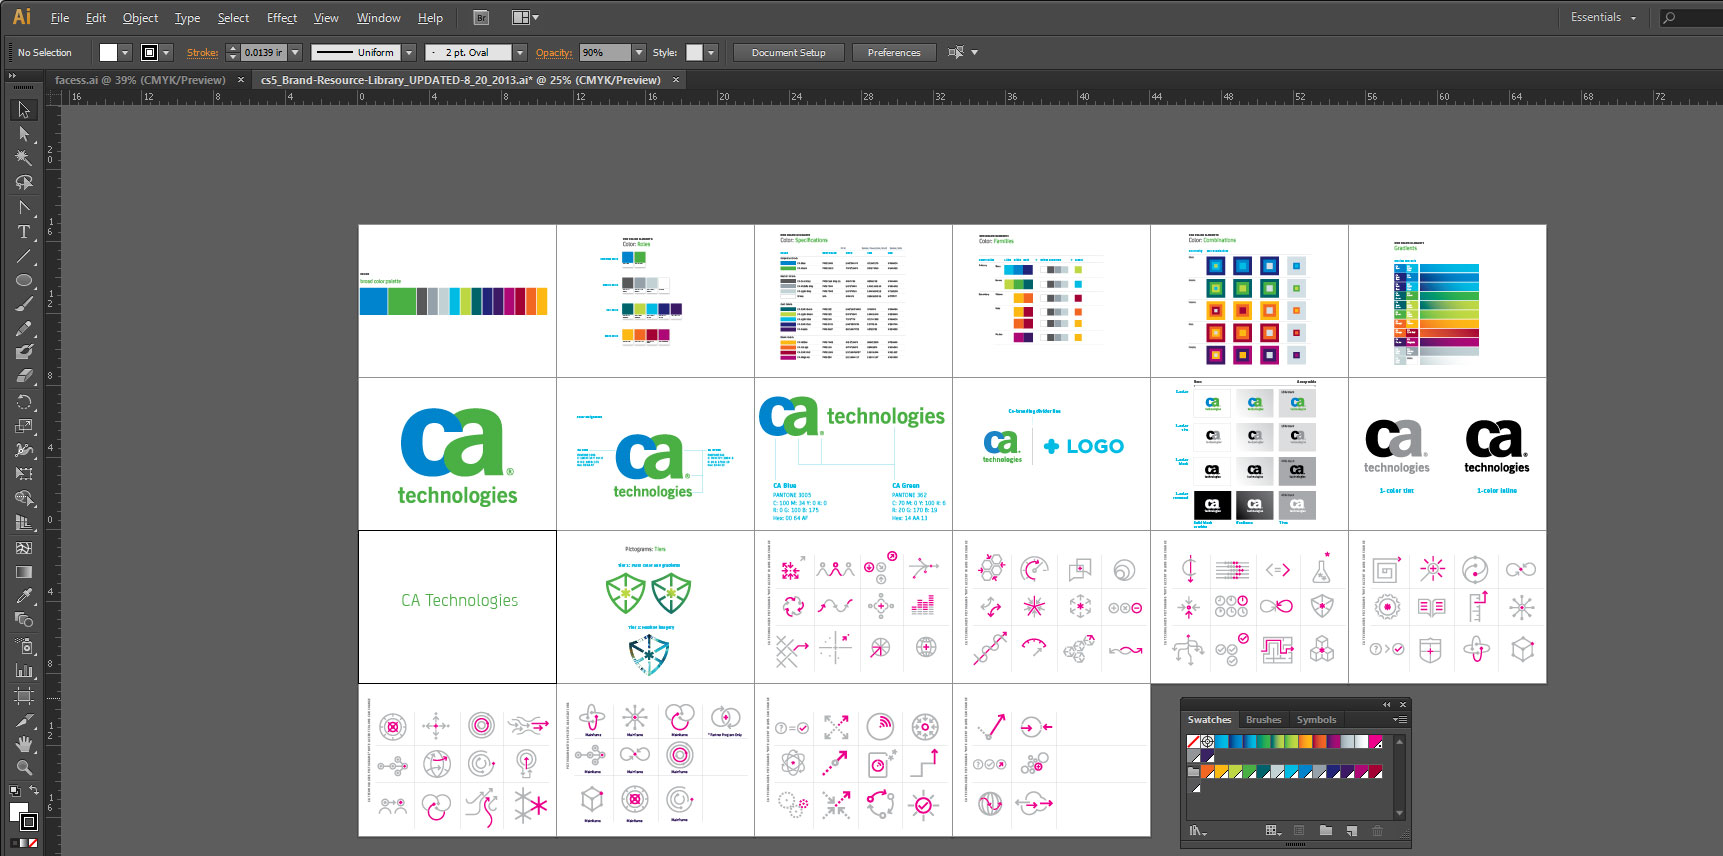1723x856 pixels.
Task: Open the Style dropdown arrow
Action: tap(711, 52)
